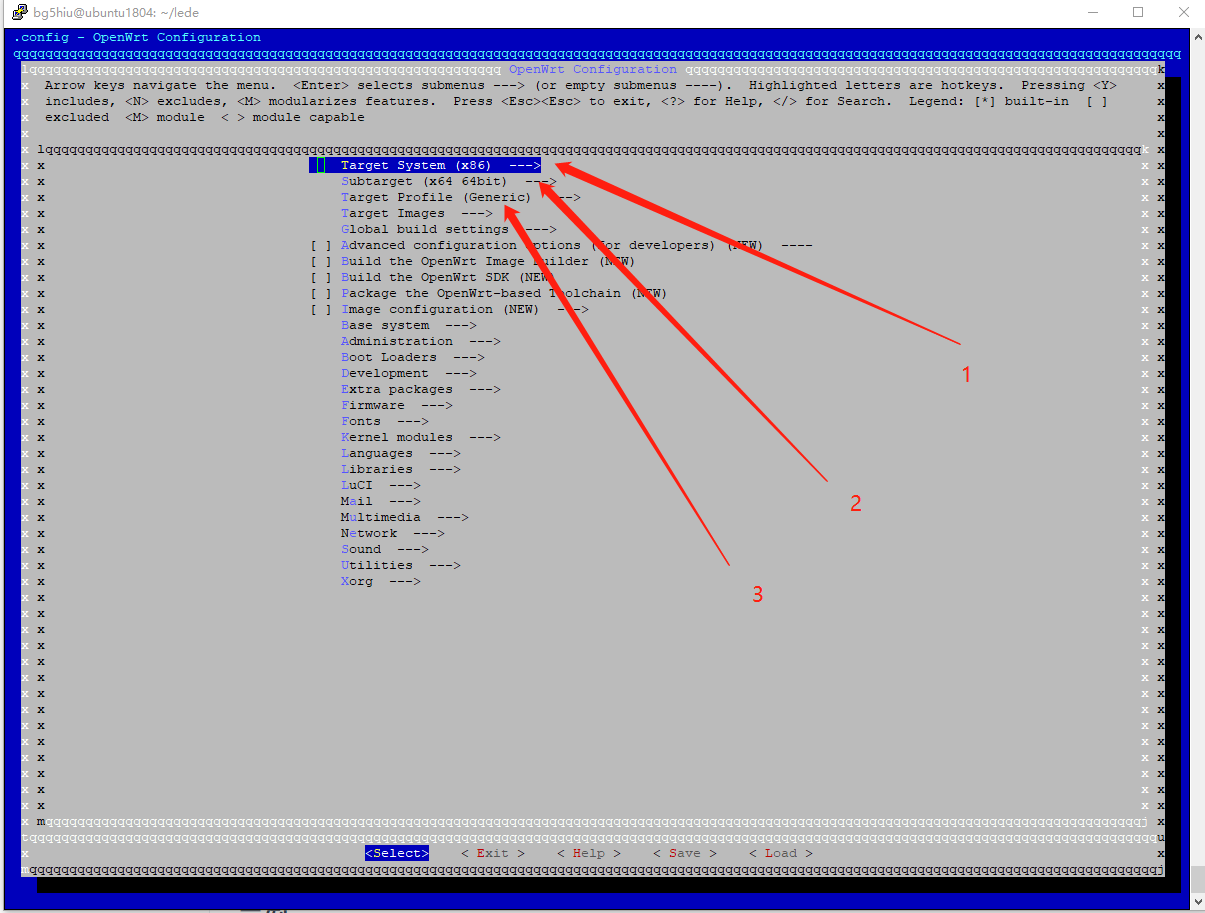1205x913 pixels.
Task: Click the < Help > button
Action: coord(589,854)
